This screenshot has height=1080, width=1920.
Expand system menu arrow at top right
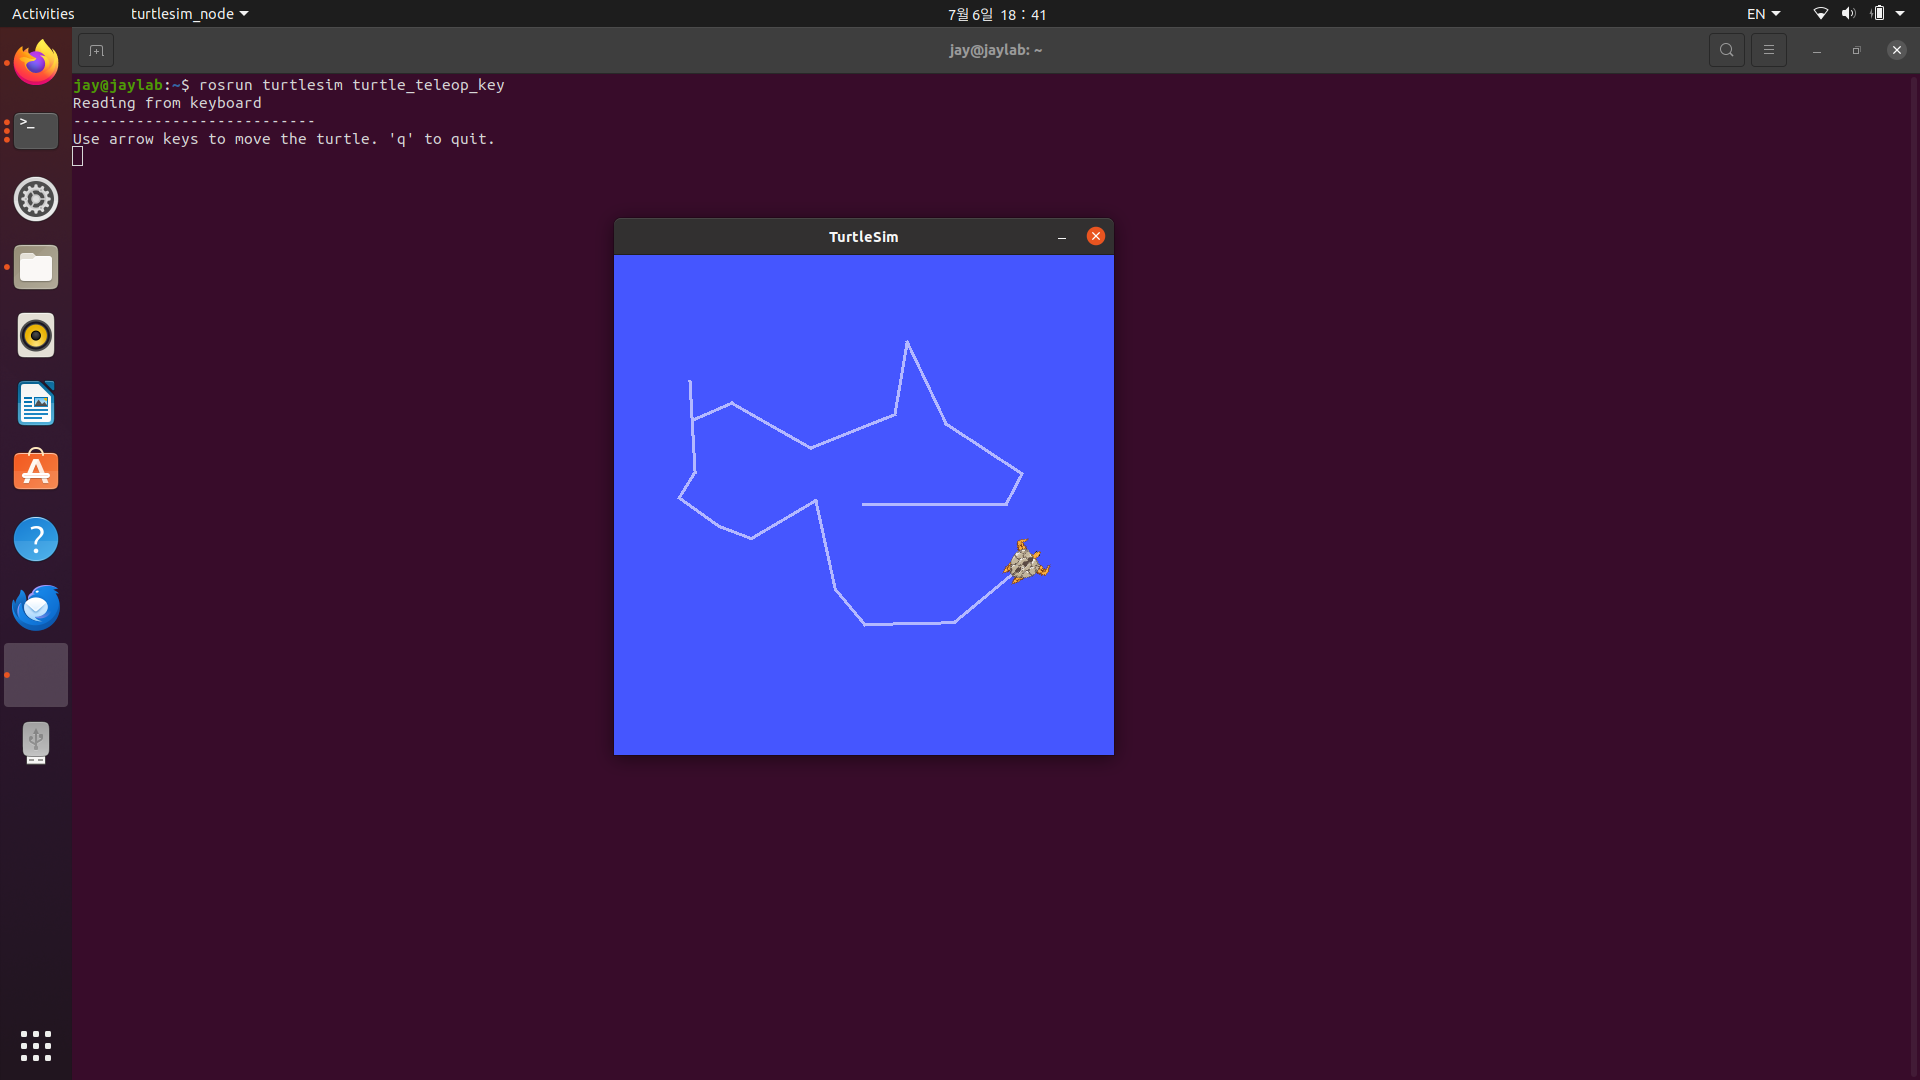pyautogui.click(x=1900, y=14)
